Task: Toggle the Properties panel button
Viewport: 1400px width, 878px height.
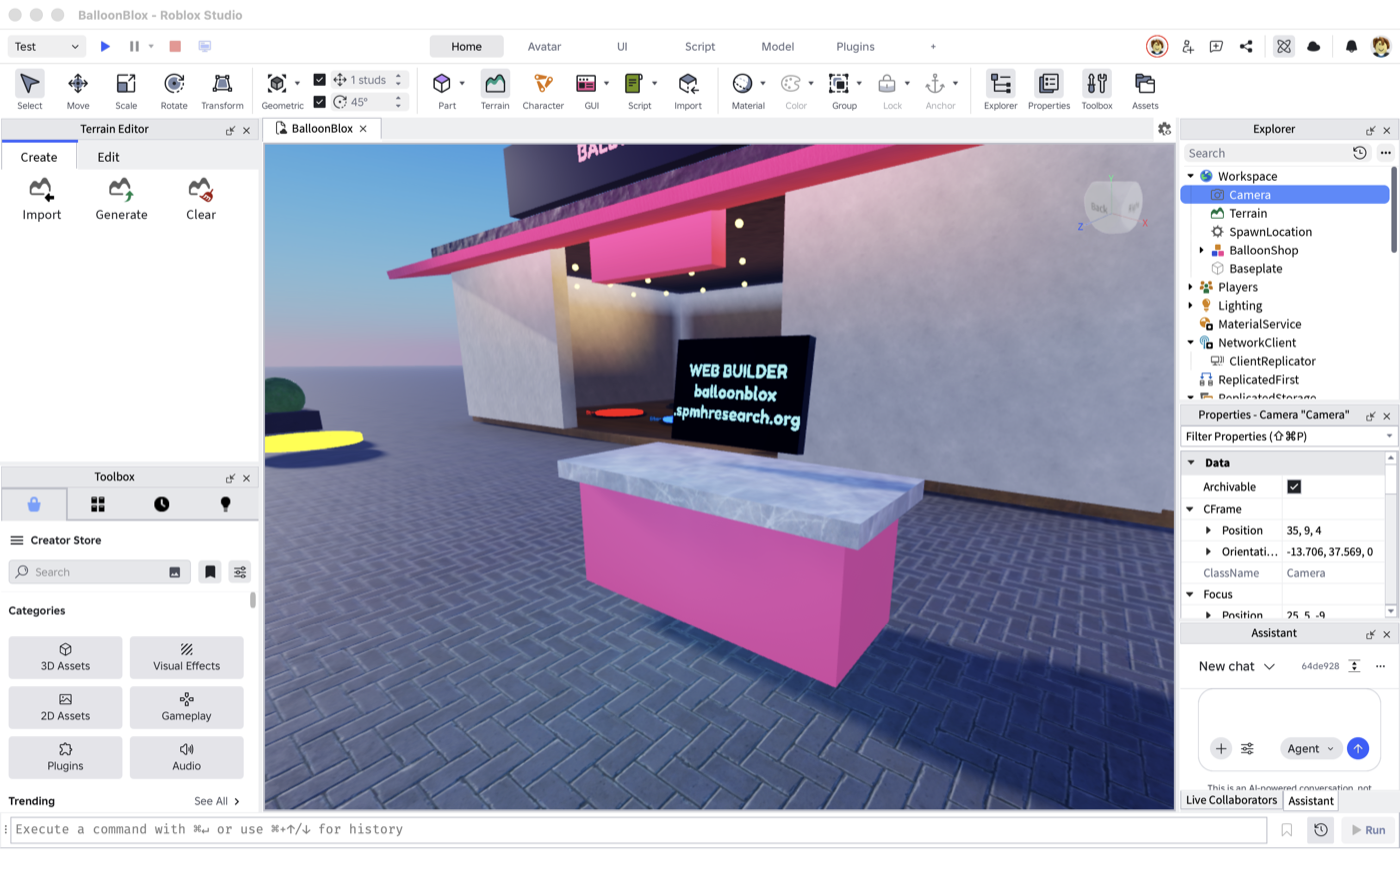Action: click(1049, 90)
